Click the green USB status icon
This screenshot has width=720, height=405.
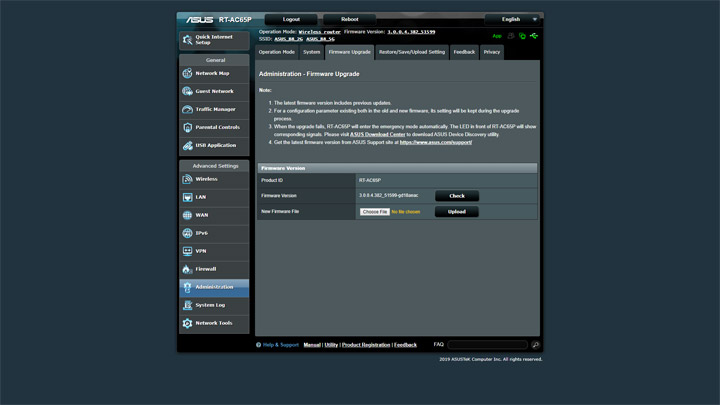[x=534, y=36]
